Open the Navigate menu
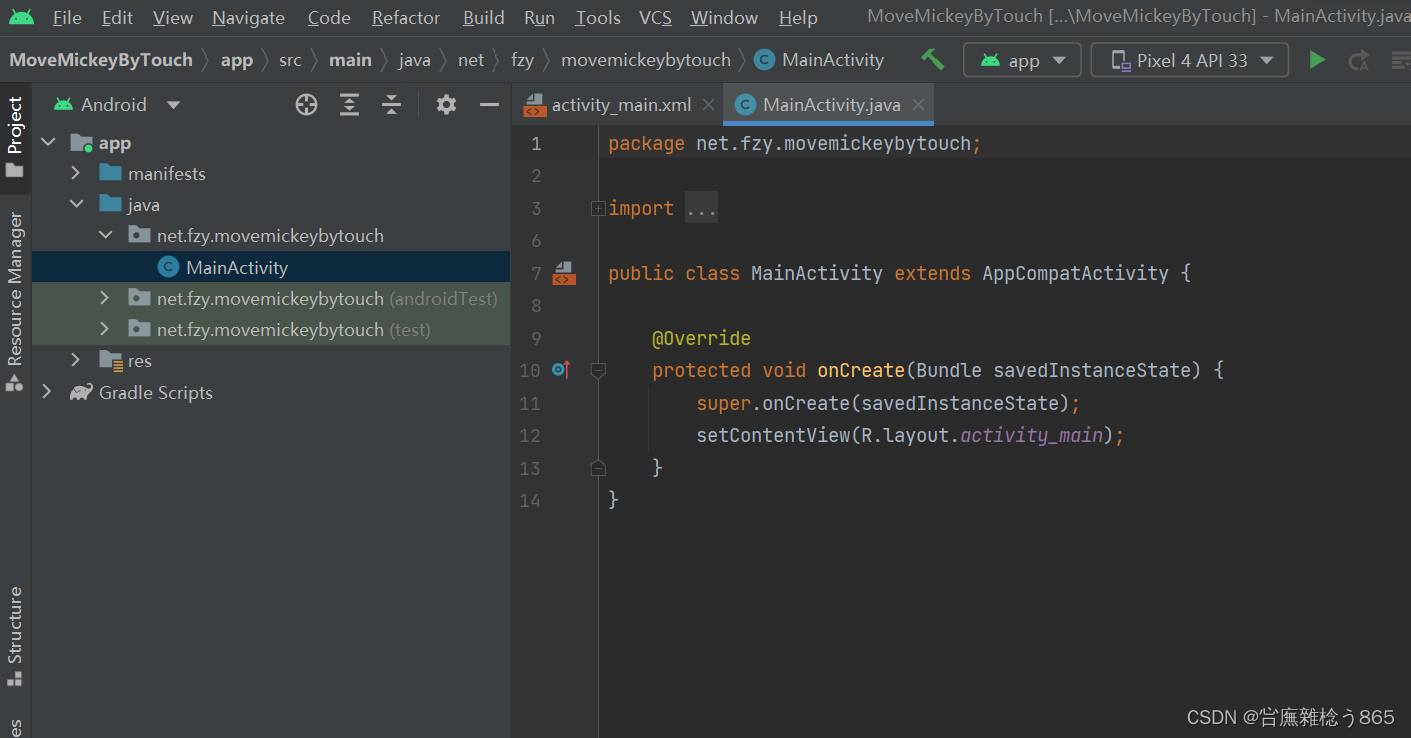The height and width of the screenshot is (738, 1411). 248,18
